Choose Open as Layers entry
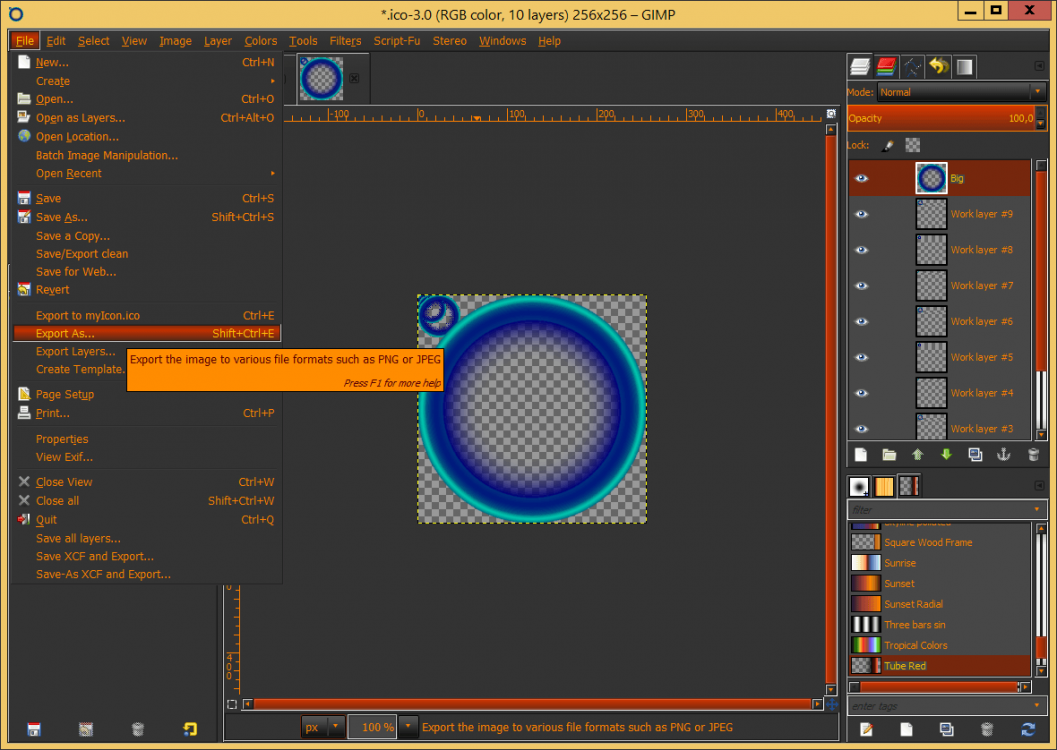The width and height of the screenshot is (1057, 750). [146, 118]
